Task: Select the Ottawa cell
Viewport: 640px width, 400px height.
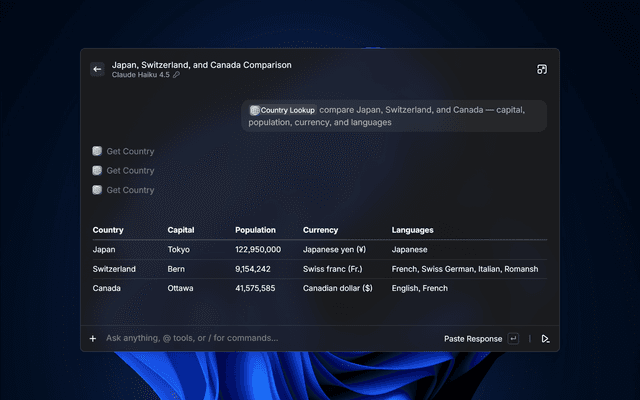Action: click(x=180, y=288)
